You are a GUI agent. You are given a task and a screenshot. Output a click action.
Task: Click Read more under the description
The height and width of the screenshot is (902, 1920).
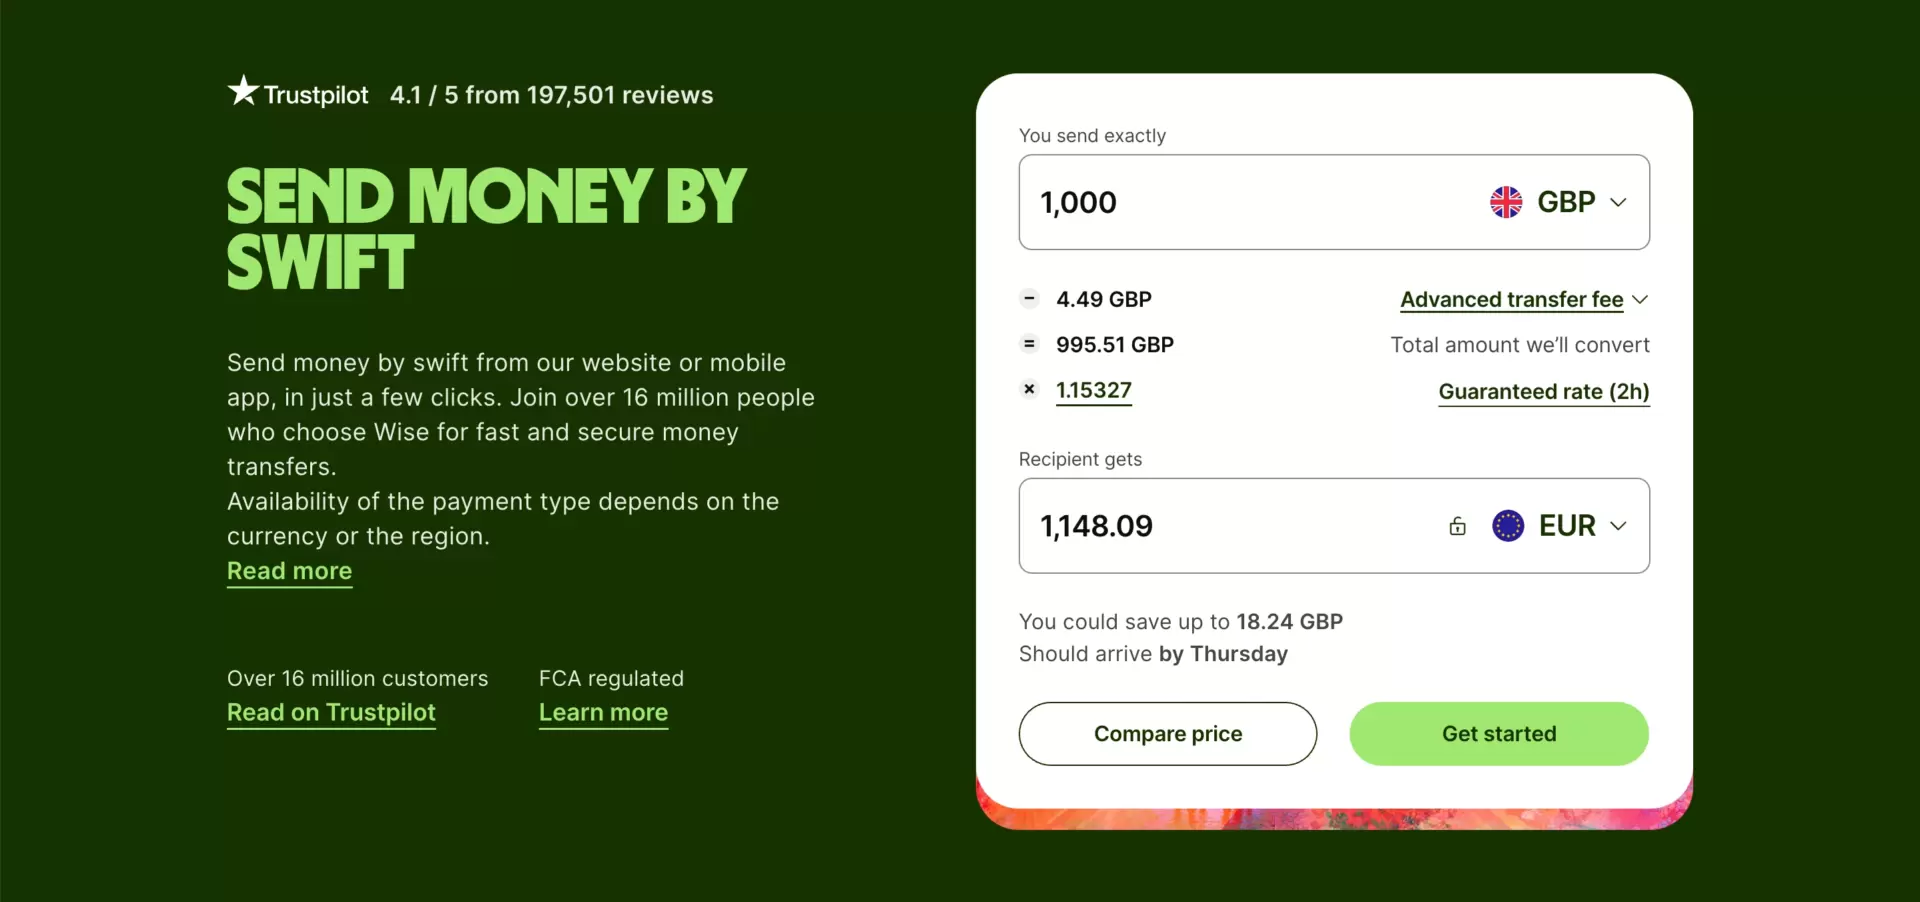click(x=289, y=571)
